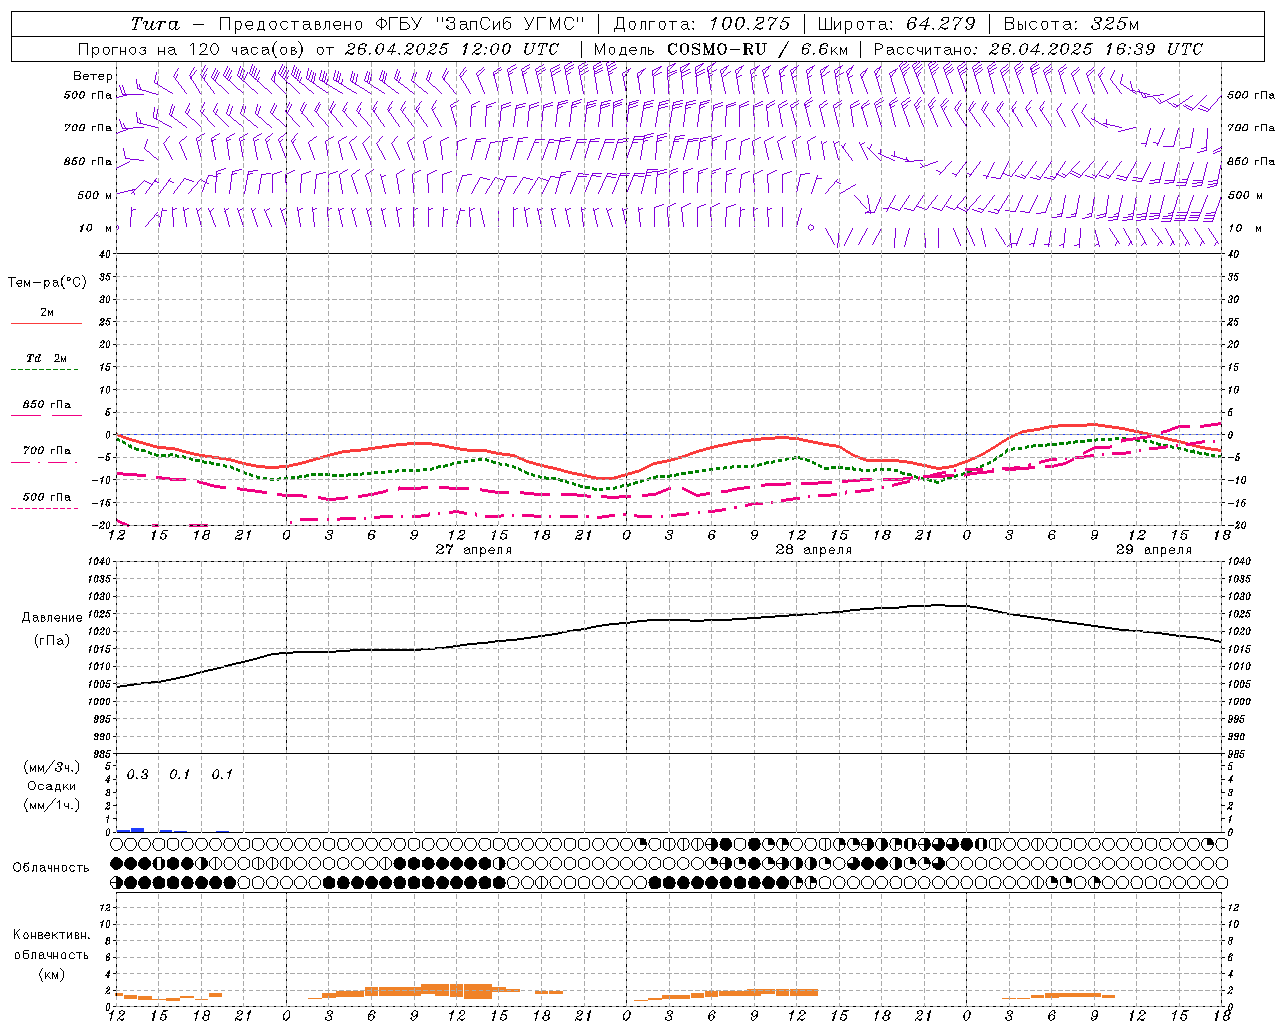The height and width of the screenshot is (1024, 1280).
Task: Click the "0.3" precipitation amount value
Action: 137,775
